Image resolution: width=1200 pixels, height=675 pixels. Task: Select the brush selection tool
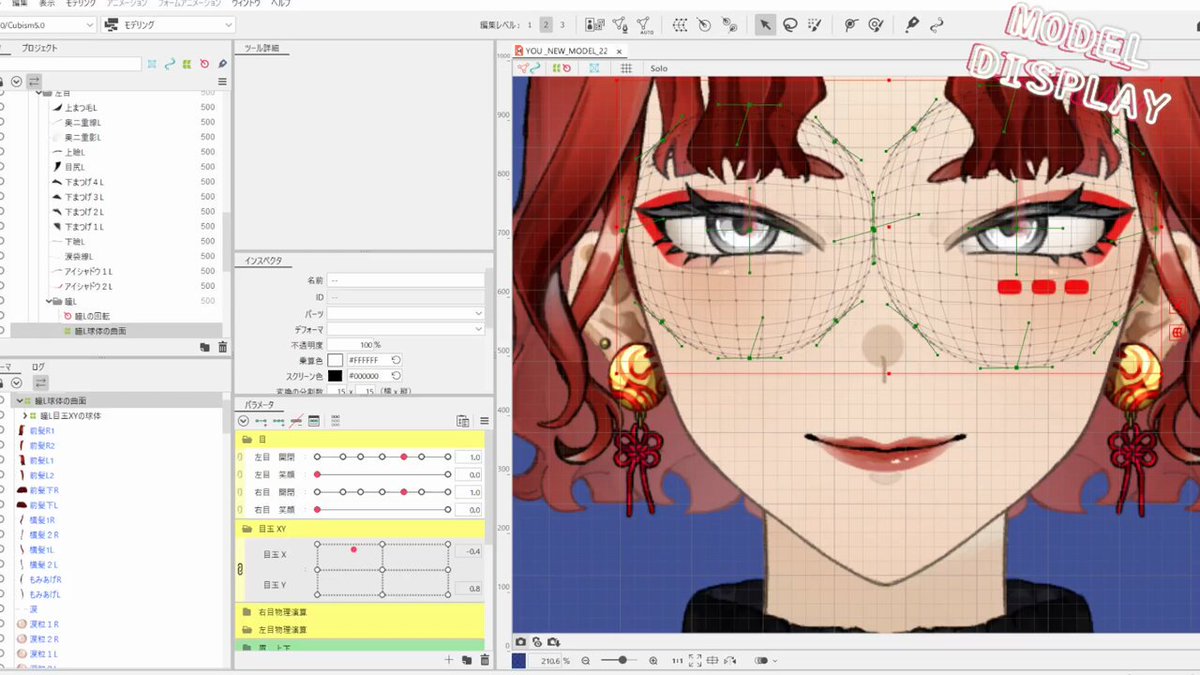tap(815, 24)
